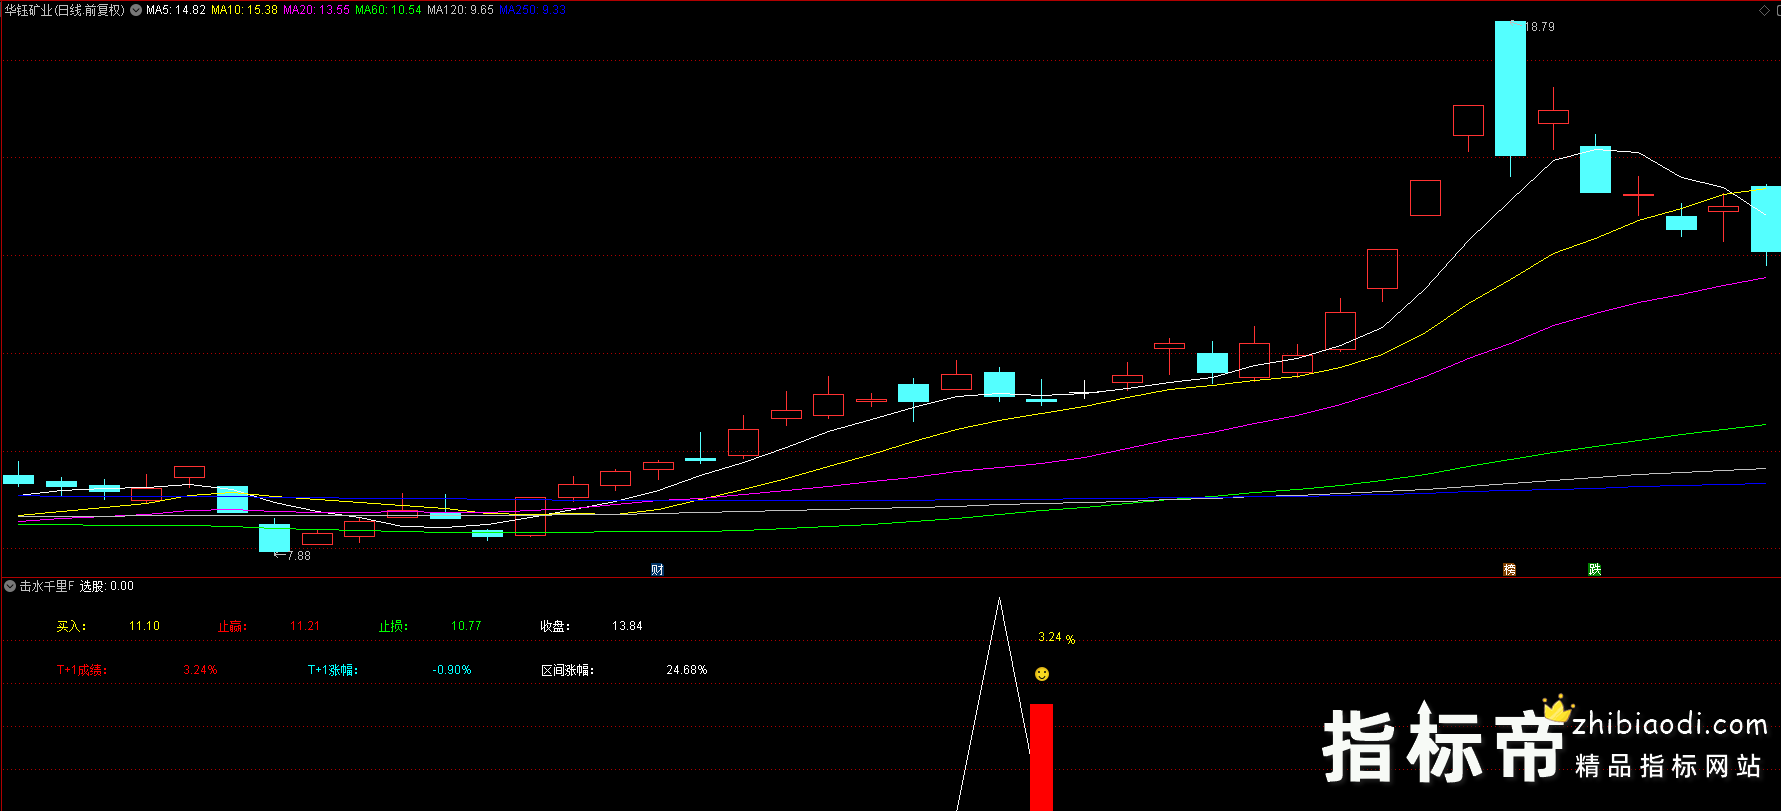Click the 买入: label
Viewport: 1781px width, 811px height.
(x=71, y=626)
